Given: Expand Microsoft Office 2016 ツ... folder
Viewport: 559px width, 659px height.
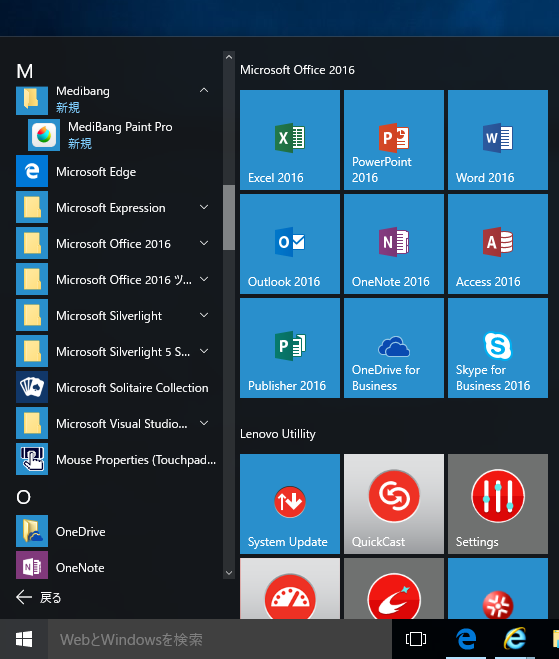Looking at the screenshot, I should [204, 279].
